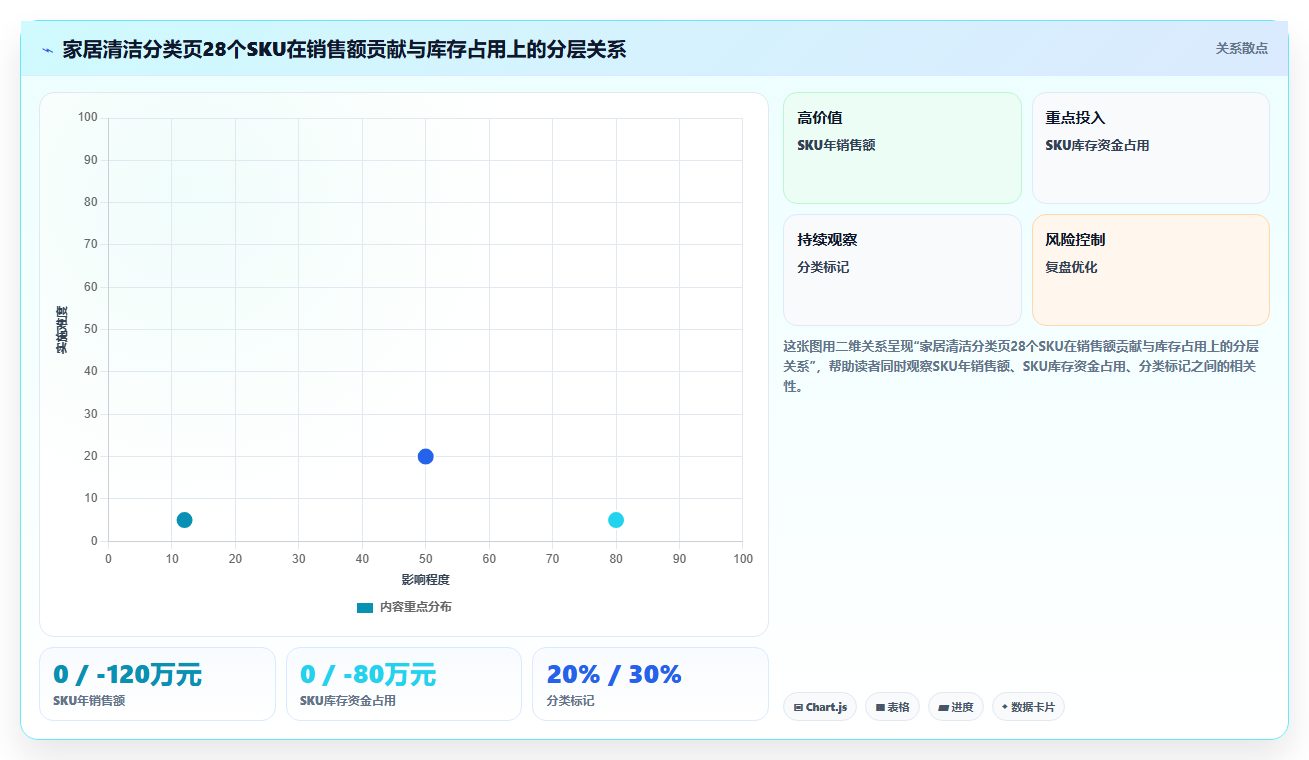The height and width of the screenshot is (760, 1309).
Task: Click the 内容重点分布 legend label
Action: [x=415, y=607]
